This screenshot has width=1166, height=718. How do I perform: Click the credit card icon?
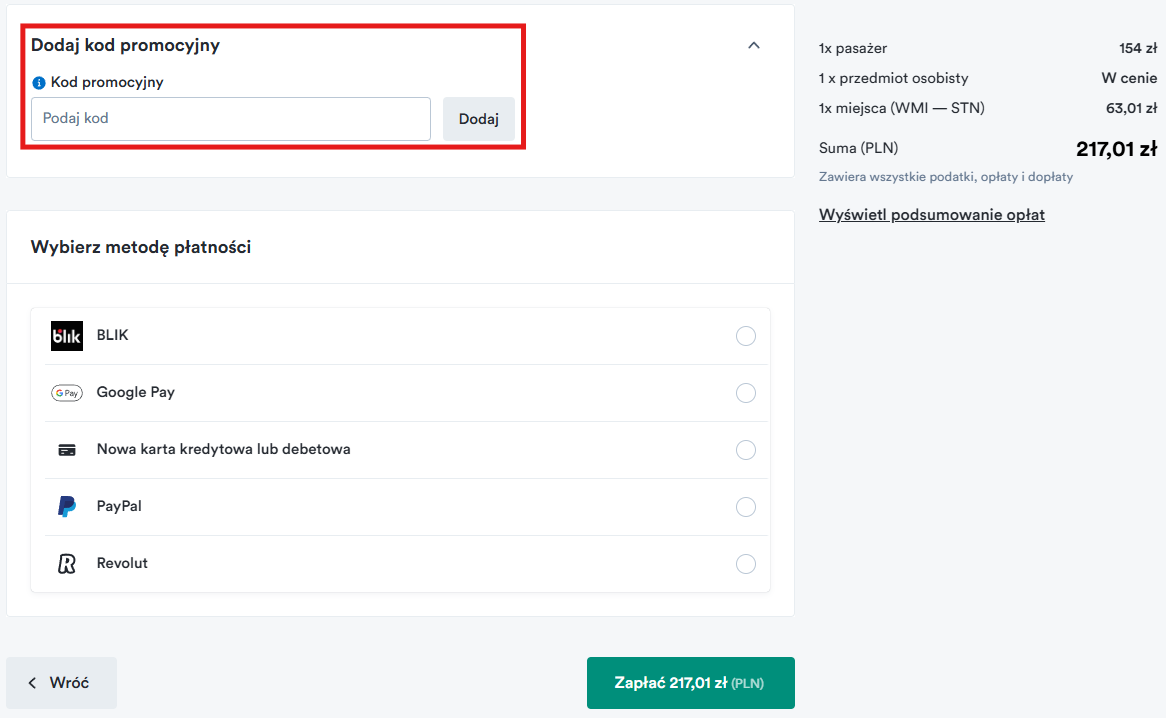67,450
